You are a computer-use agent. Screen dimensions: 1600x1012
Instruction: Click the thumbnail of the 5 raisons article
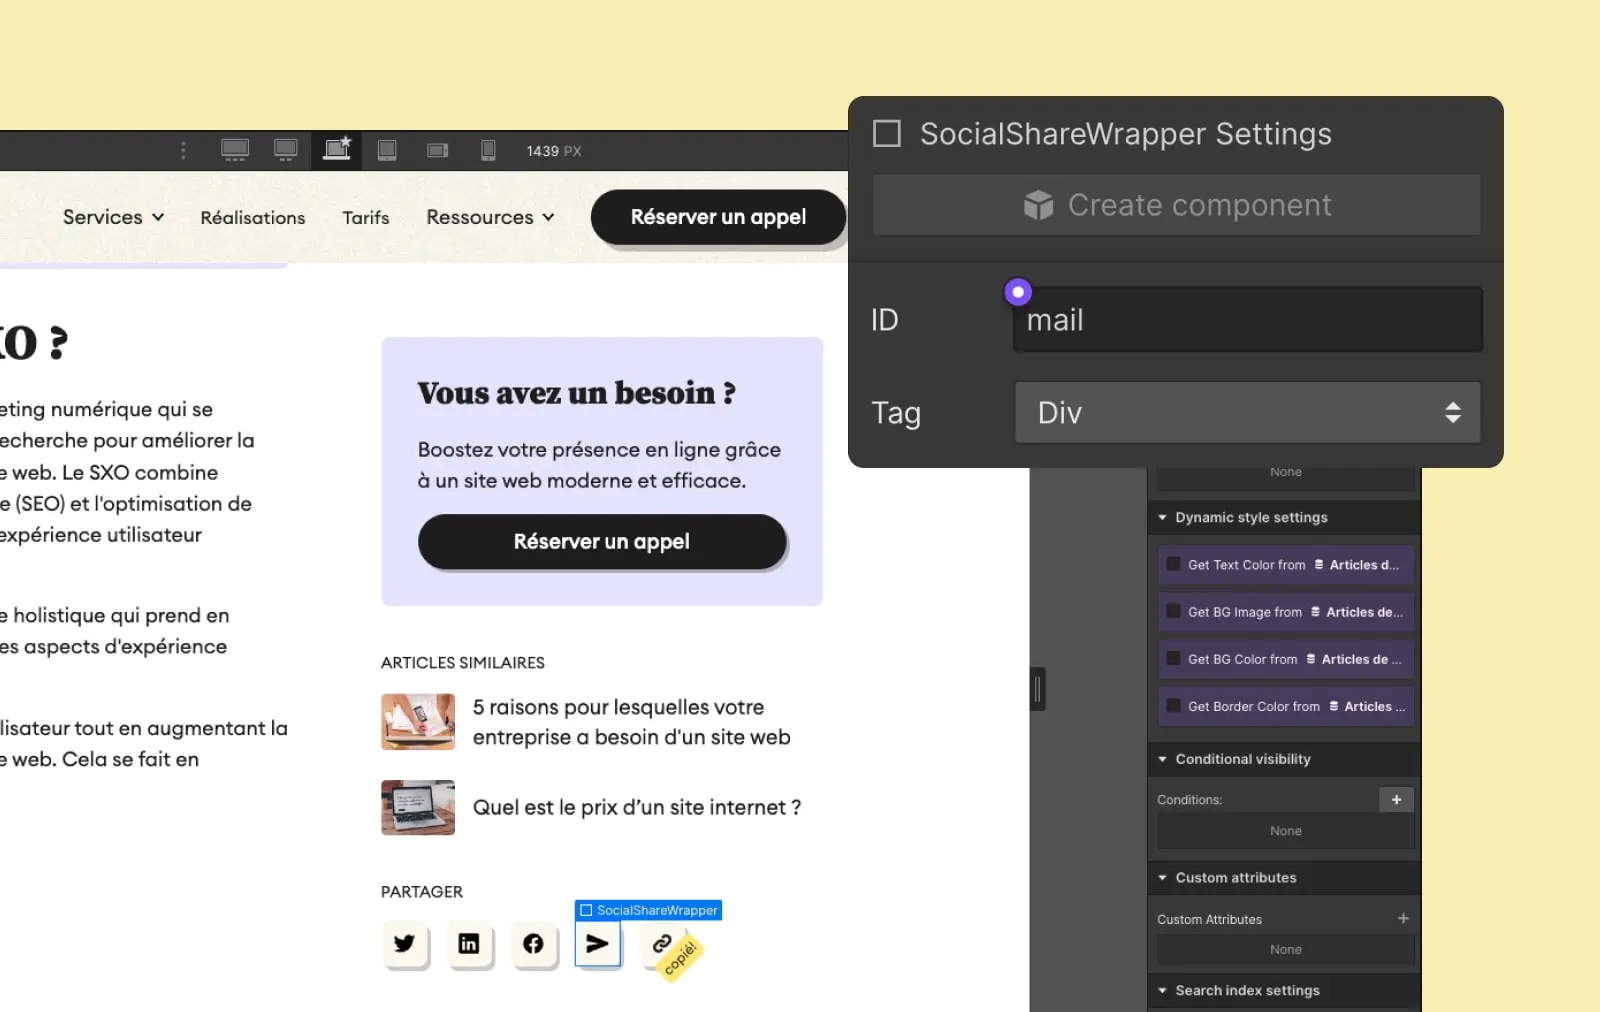click(418, 722)
